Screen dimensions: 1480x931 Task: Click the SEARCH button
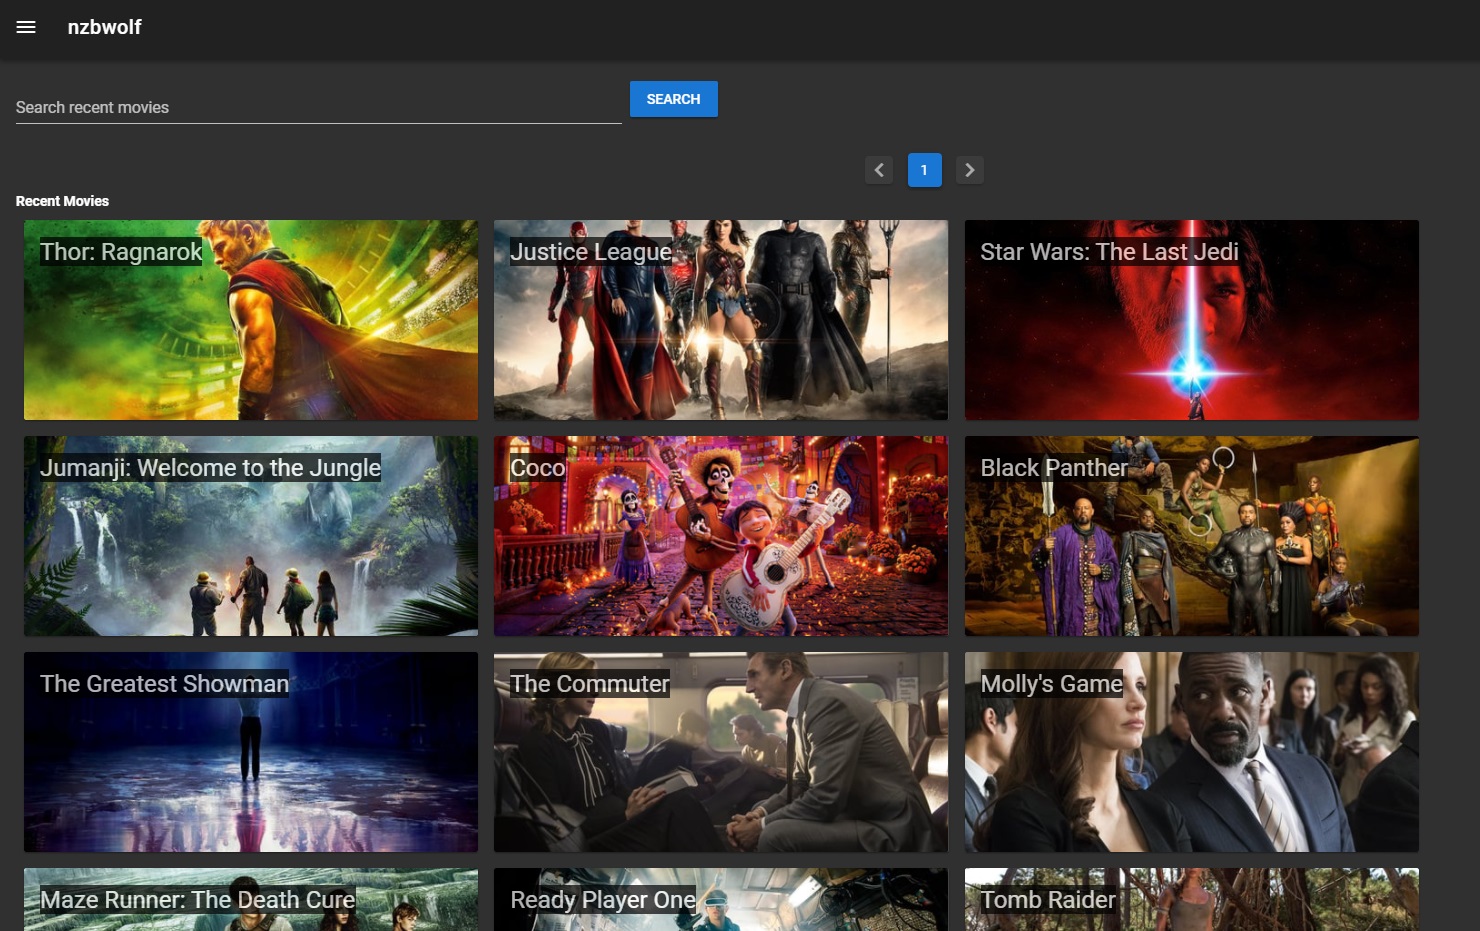(673, 99)
